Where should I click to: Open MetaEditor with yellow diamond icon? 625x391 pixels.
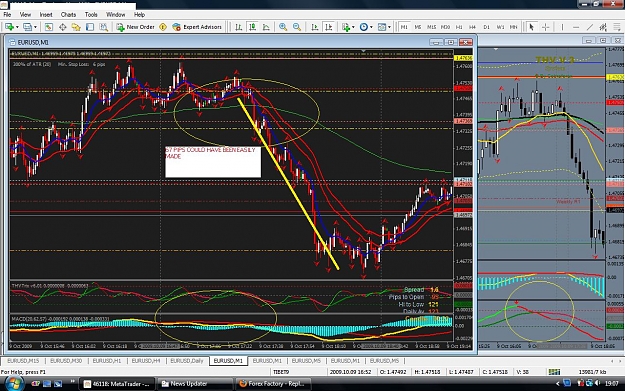(x=163, y=27)
